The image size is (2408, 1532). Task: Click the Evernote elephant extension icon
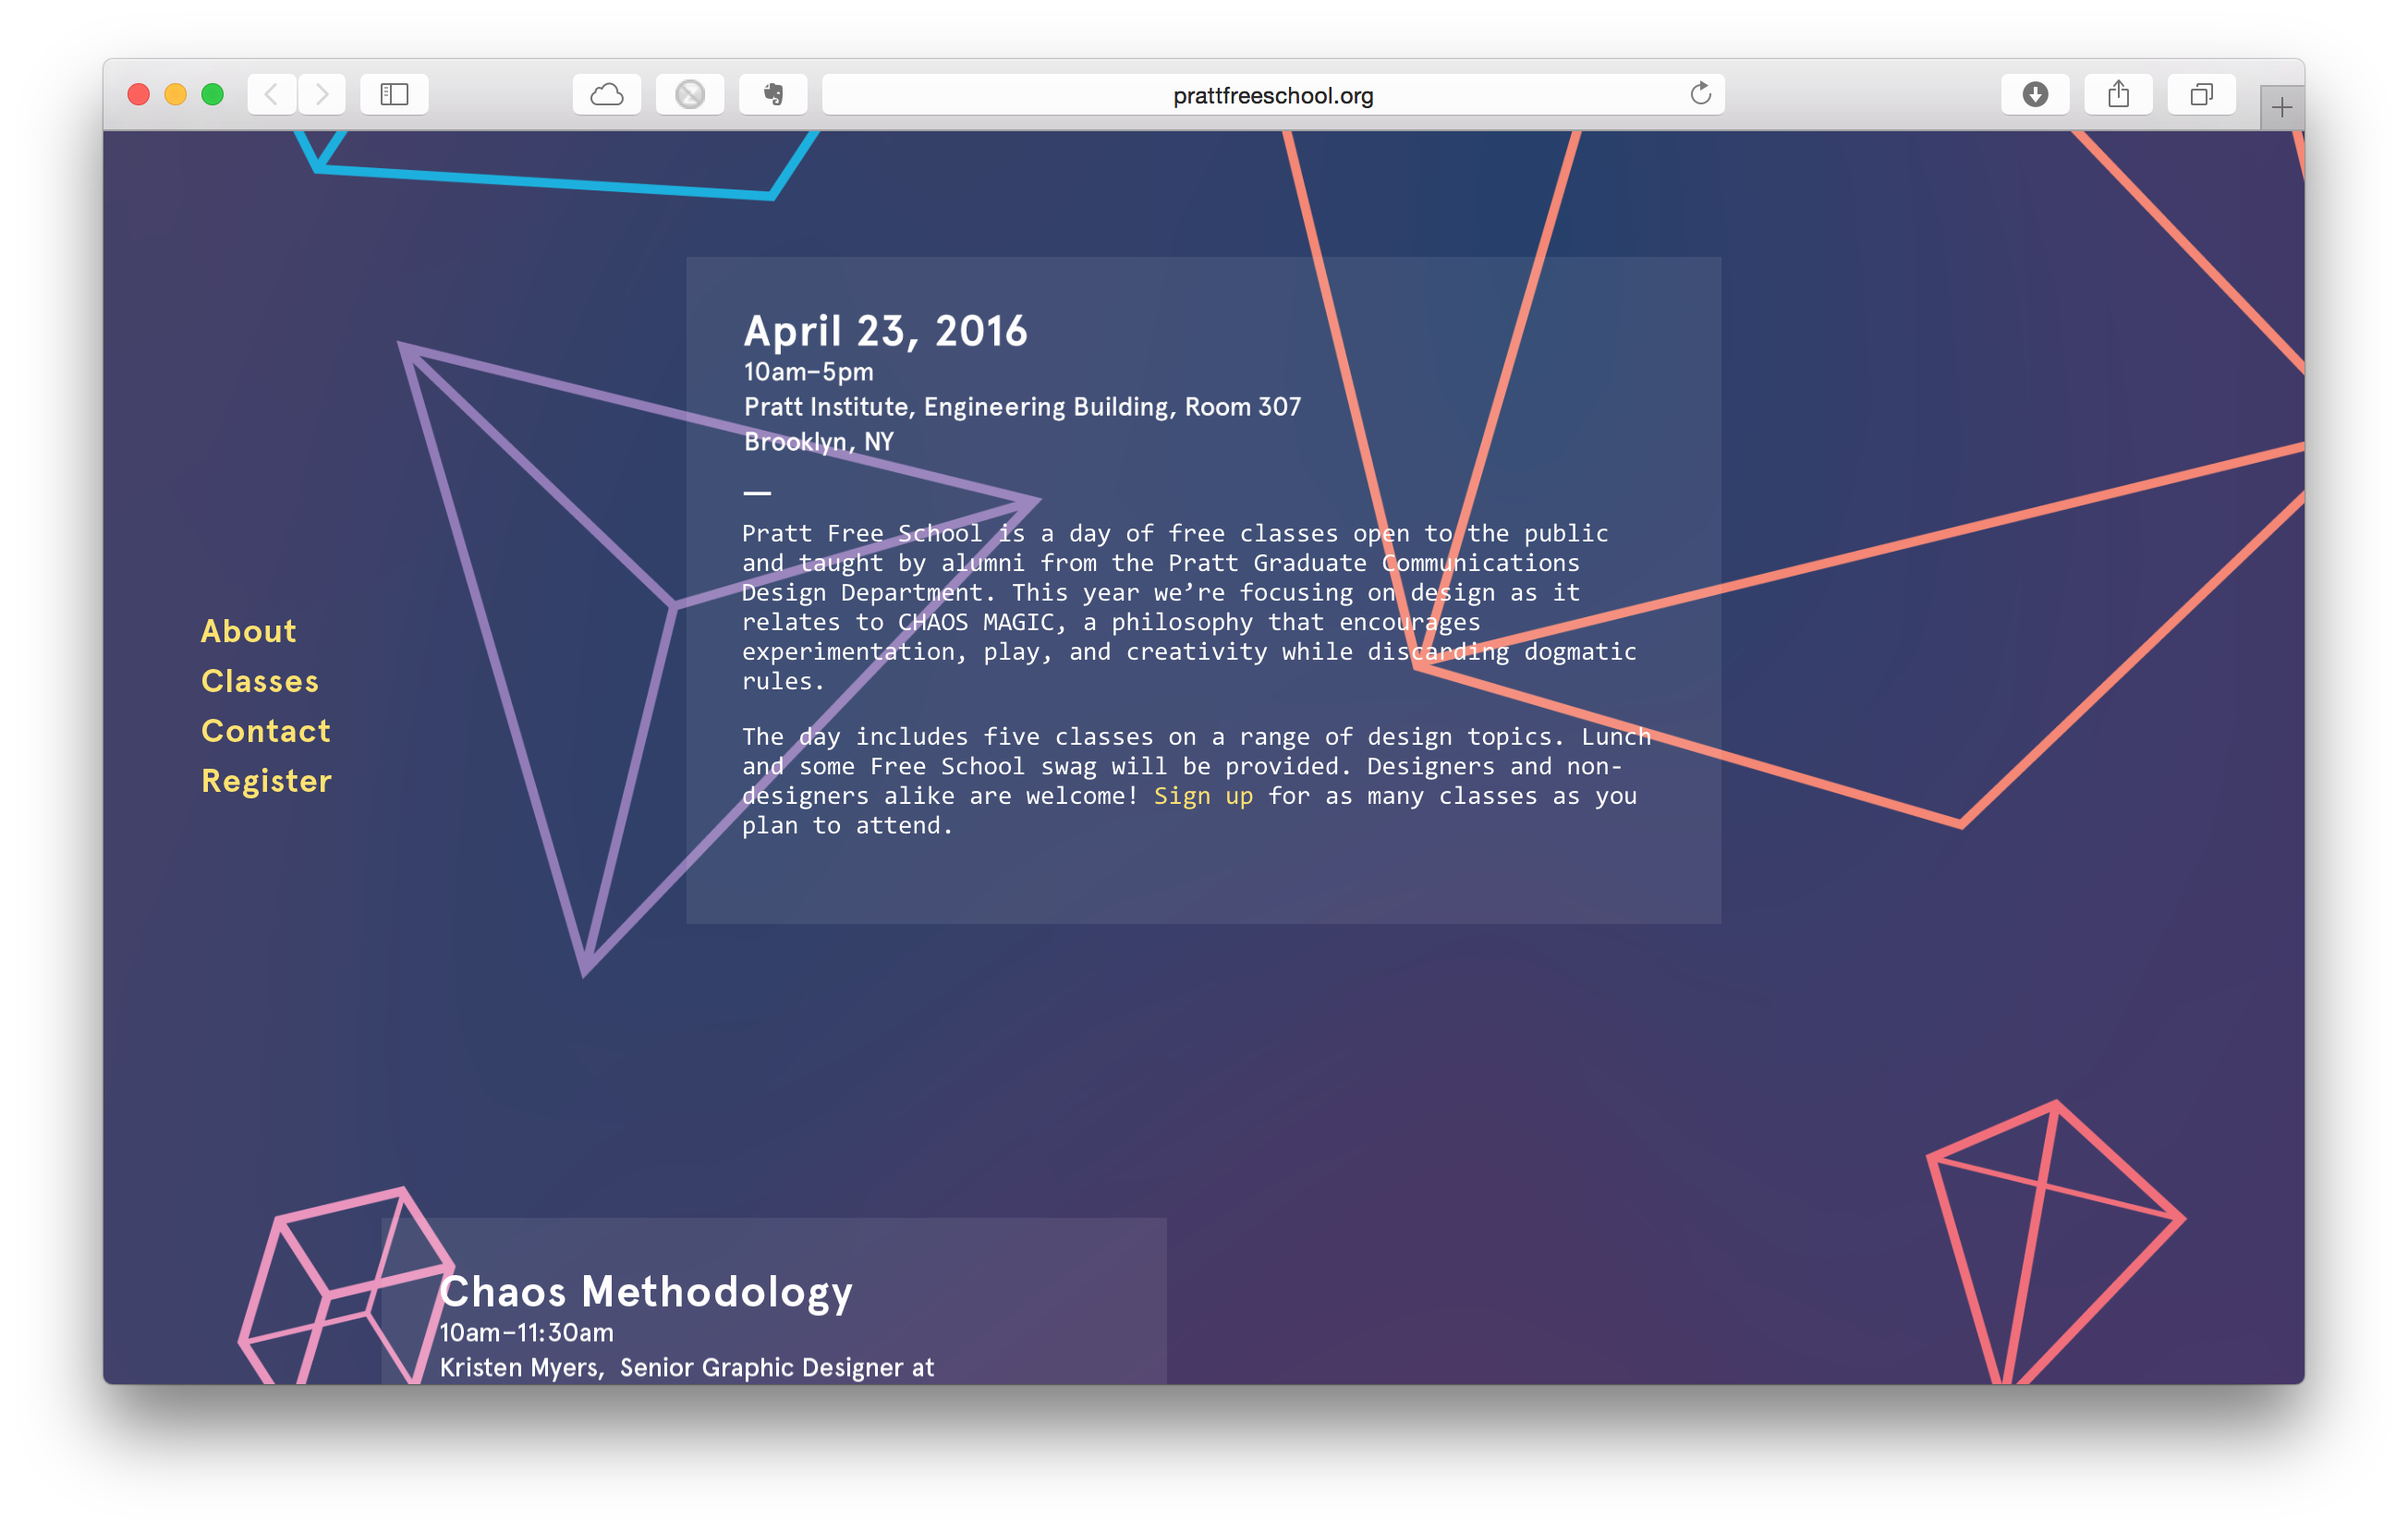point(773,95)
